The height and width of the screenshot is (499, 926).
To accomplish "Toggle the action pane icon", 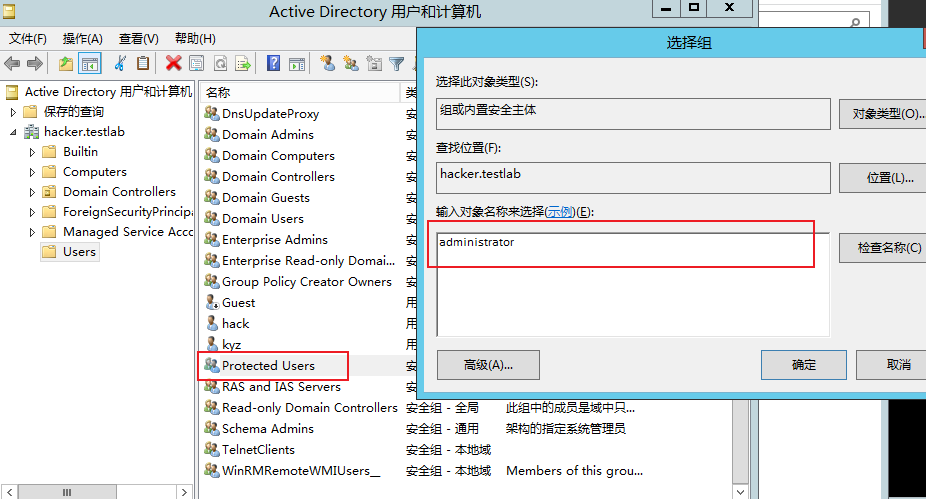I will (x=297, y=64).
